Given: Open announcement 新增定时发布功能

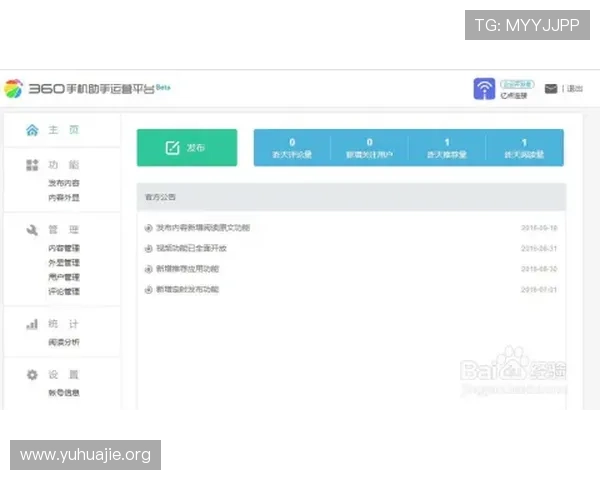Looking at the screenshot, I should pos(188,289).
